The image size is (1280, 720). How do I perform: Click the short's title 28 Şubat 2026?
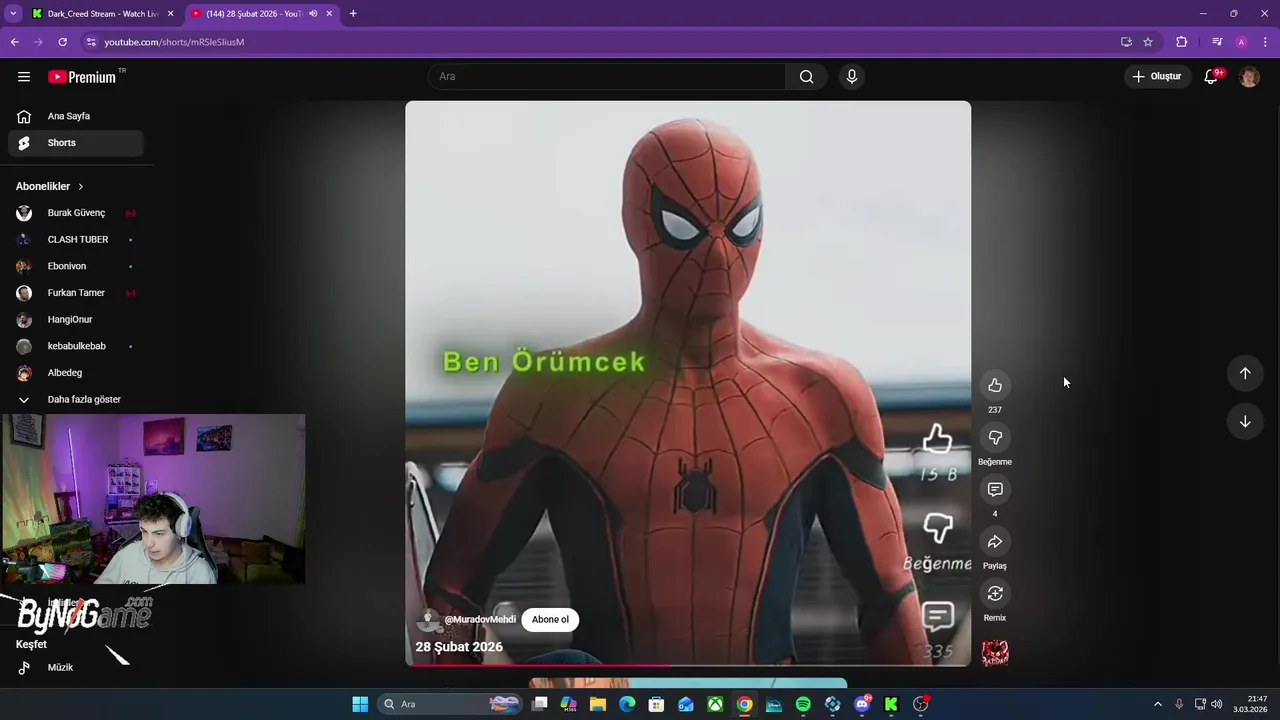pos(459,647)
